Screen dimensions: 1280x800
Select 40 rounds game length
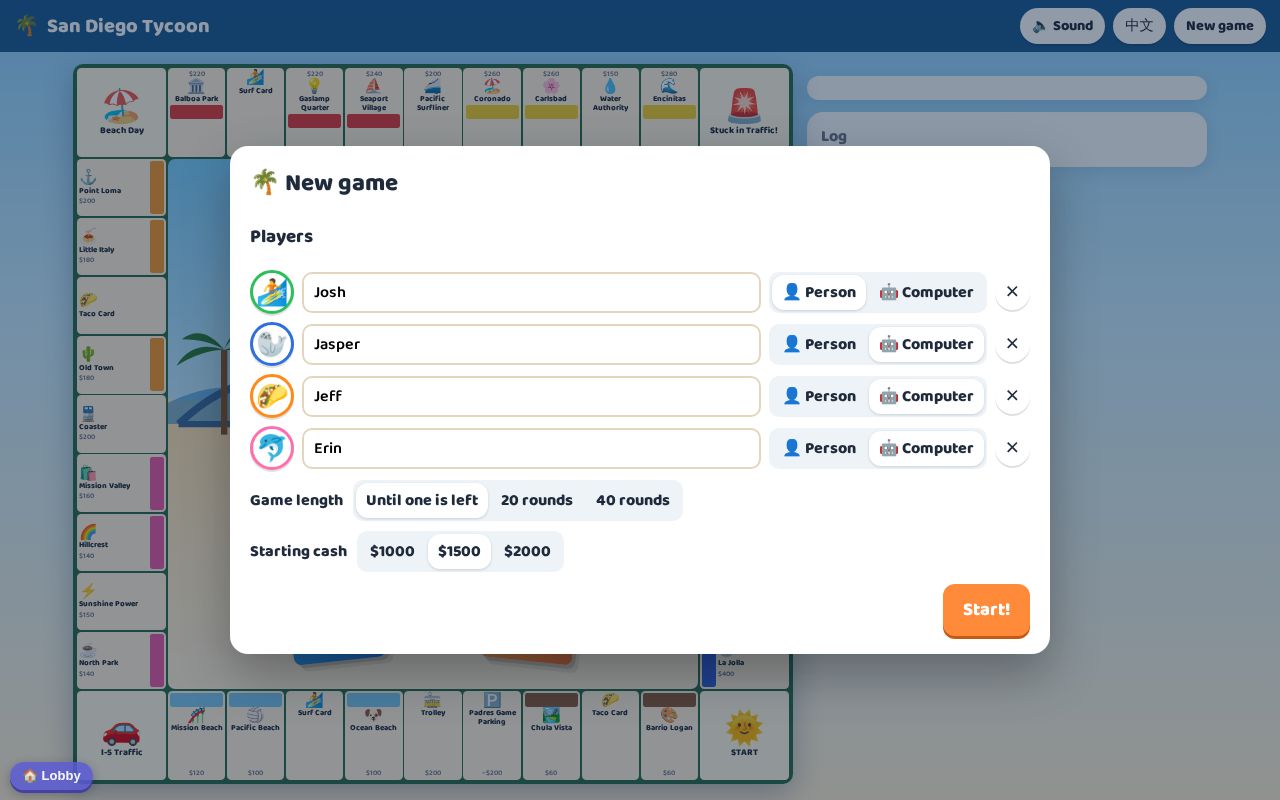point(633,500)
